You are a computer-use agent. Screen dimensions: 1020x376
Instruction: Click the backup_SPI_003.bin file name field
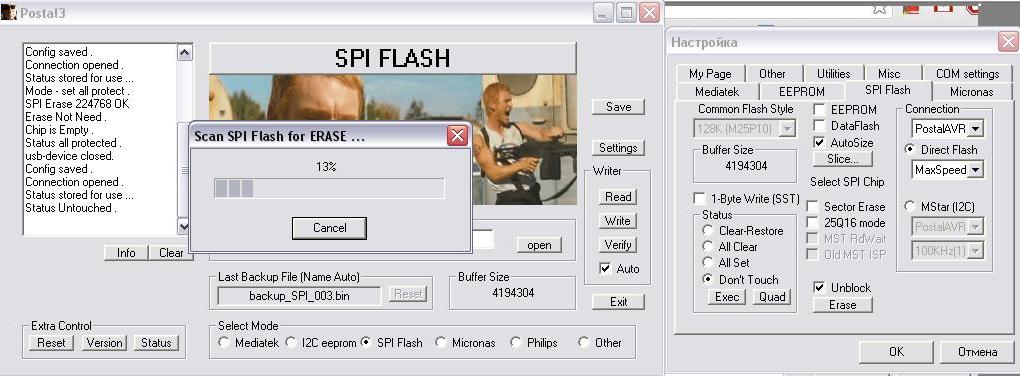pos(299,295)
